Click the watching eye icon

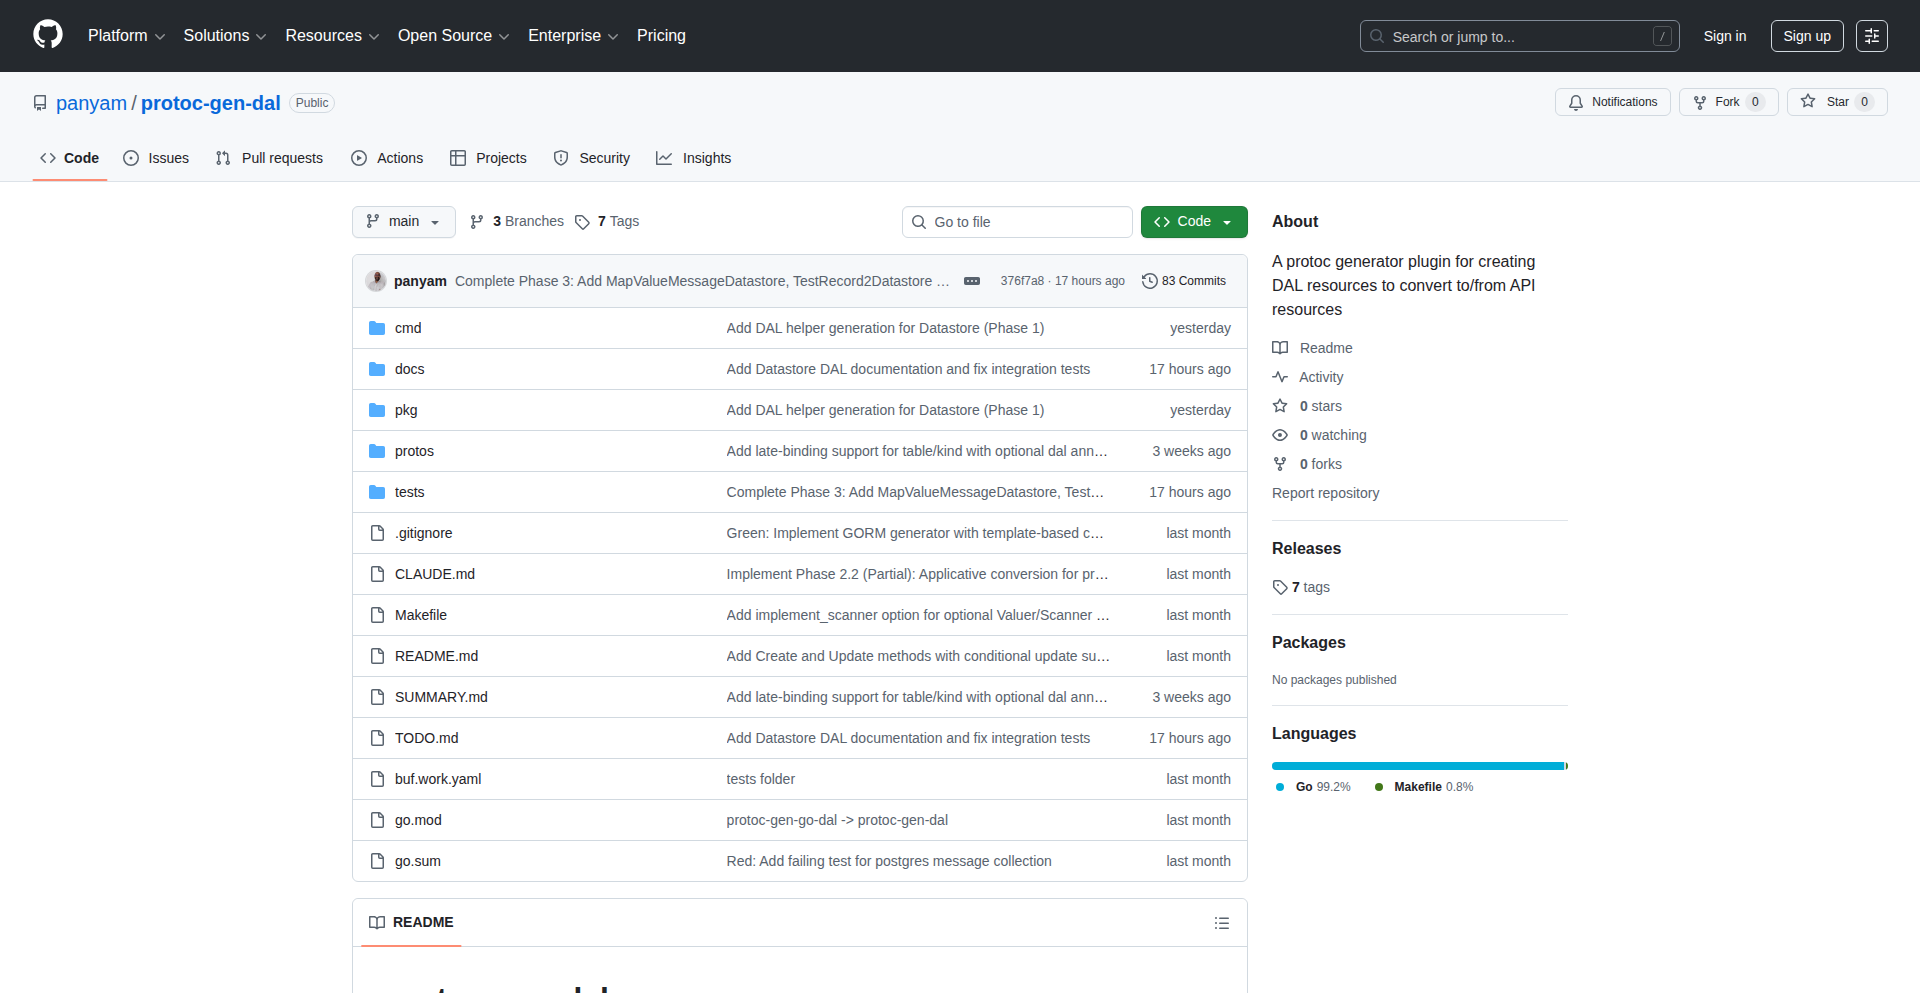pos(1281,435)
